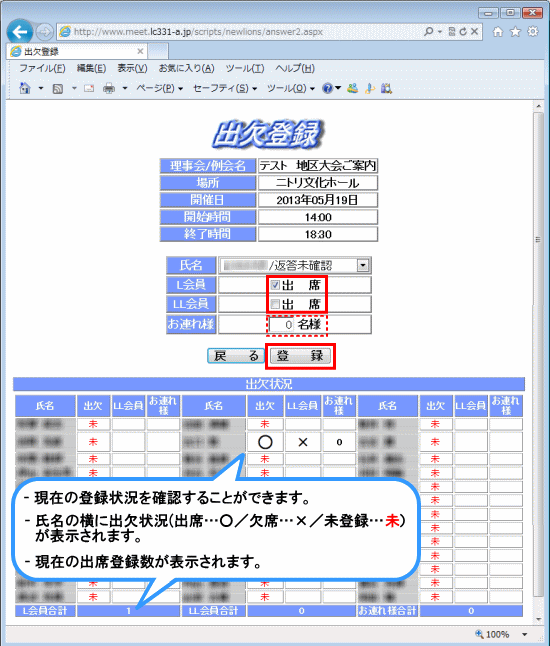This screenshot has width=550, height=646.
Task: Click the blue help question mark icon
Action: click(327, 88)
